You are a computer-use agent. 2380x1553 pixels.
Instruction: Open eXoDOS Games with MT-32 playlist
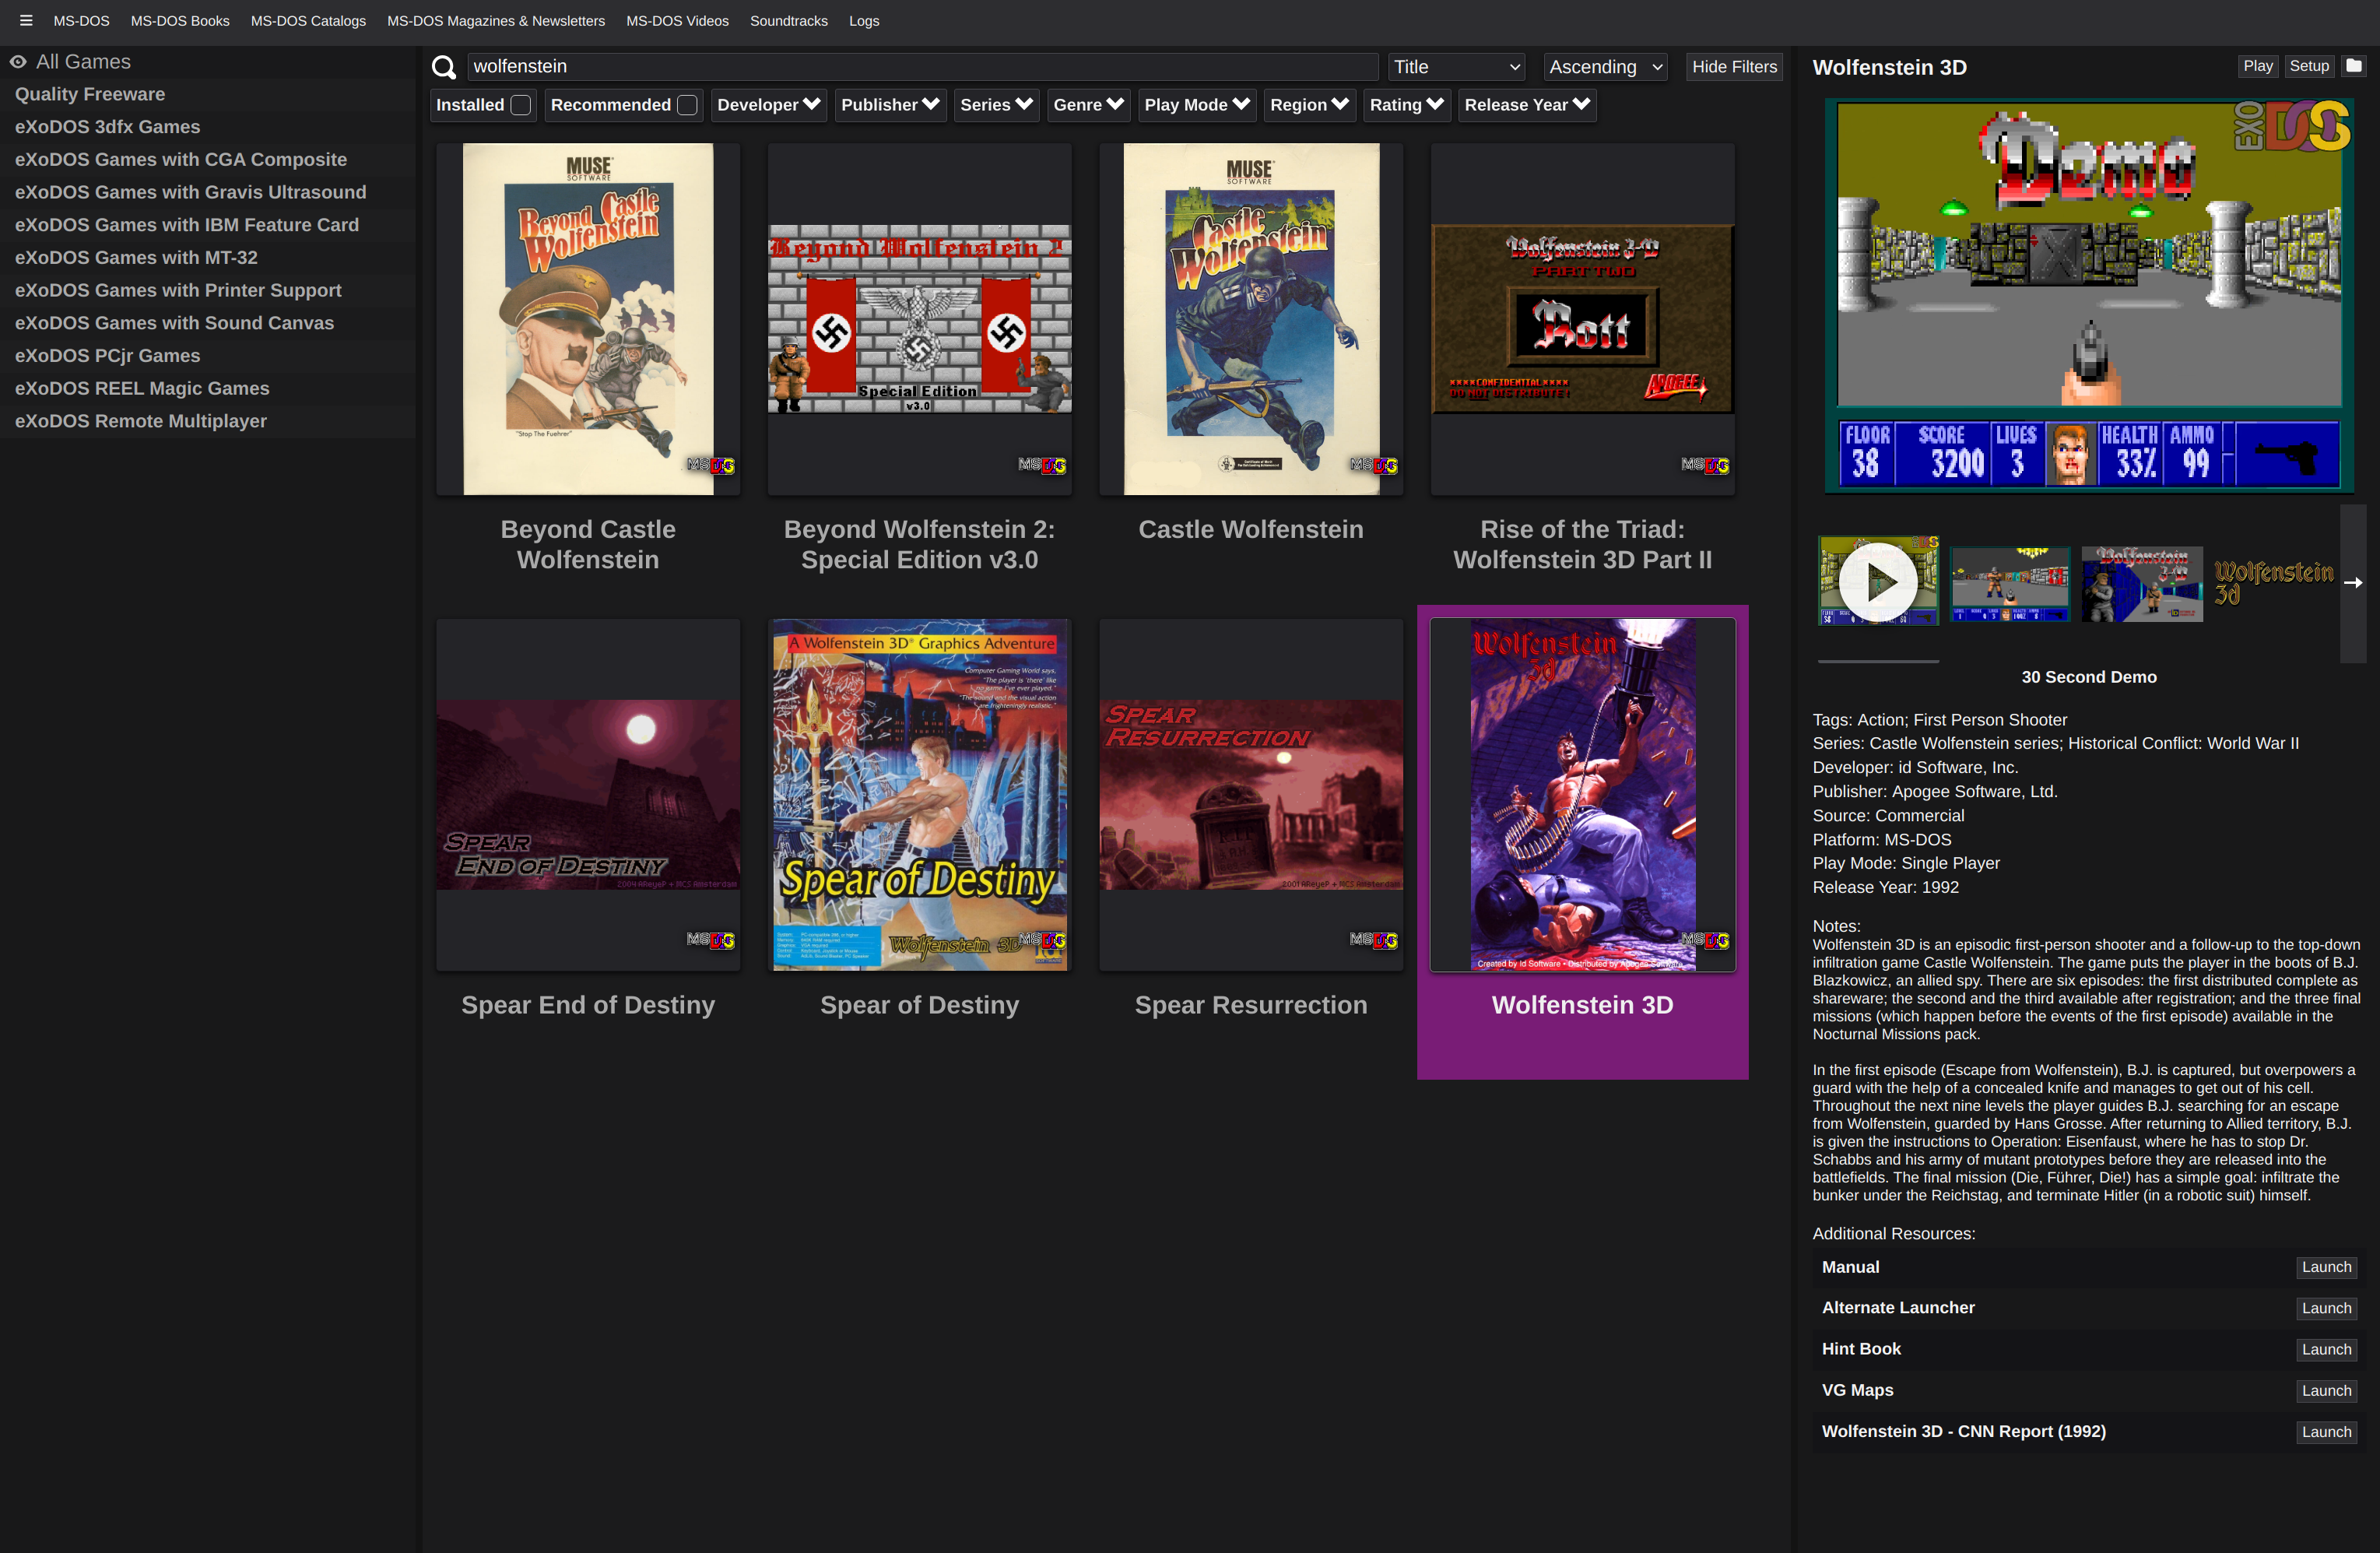click(x=136, y=258)
